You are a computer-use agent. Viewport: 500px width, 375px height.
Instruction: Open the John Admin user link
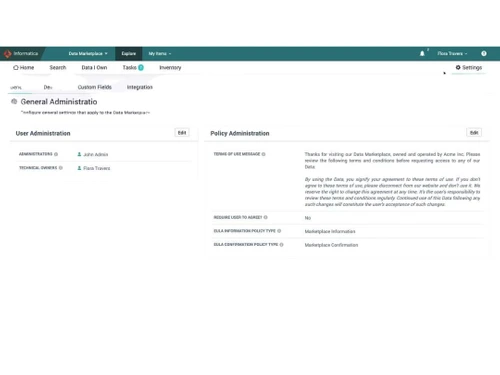tap(96, 154)
